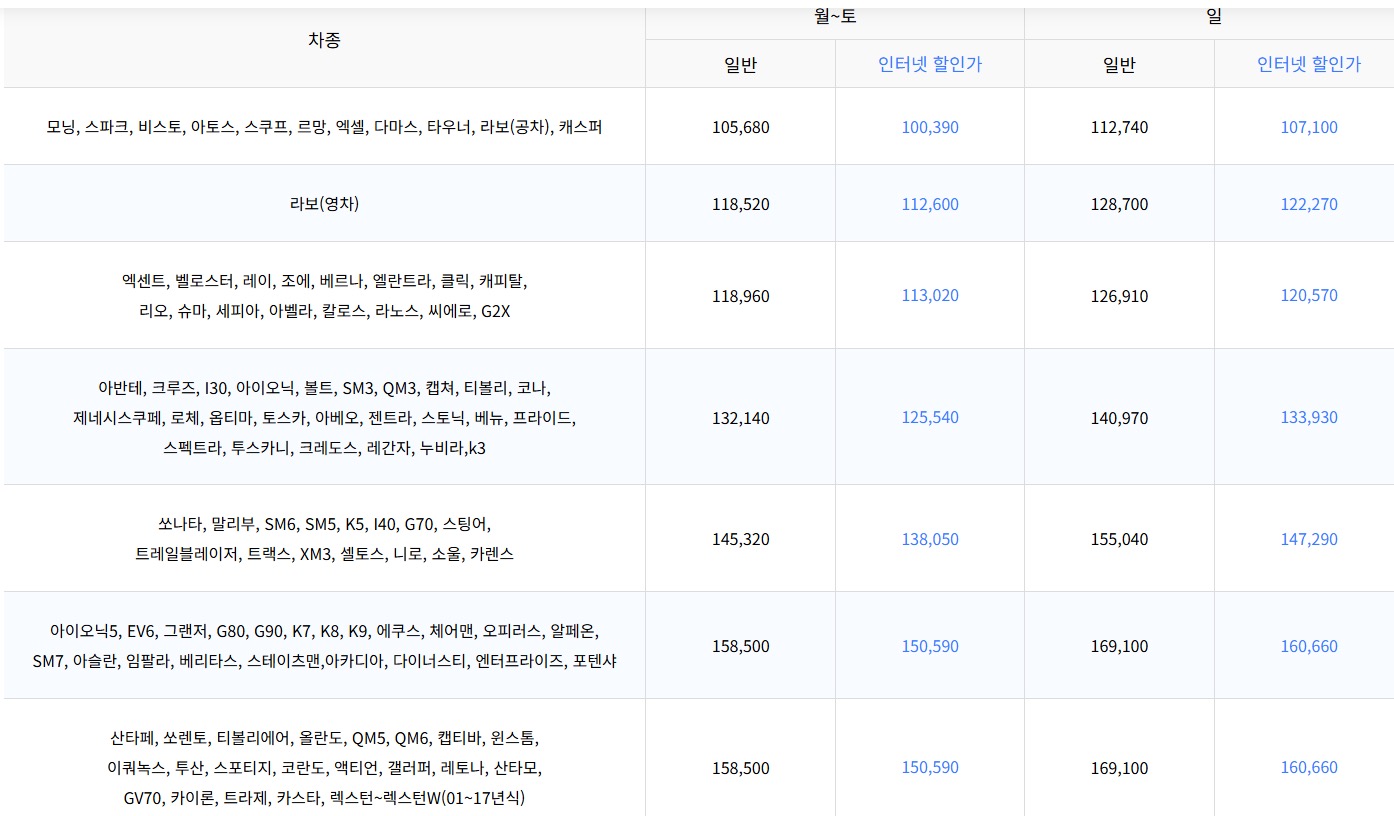Select the 일 header cell

coord(1213,18)
